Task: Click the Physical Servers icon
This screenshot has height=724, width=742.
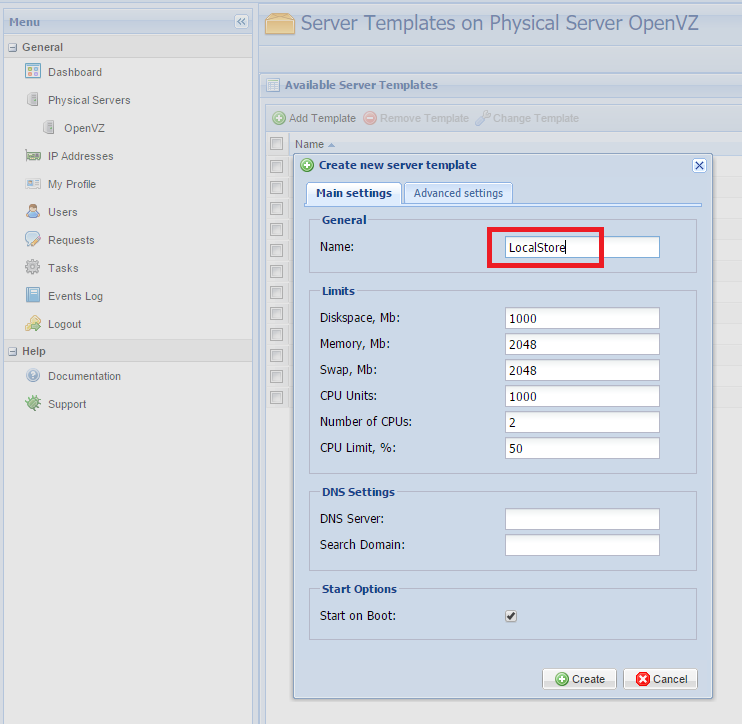Action: pyautogui.click(x=33, y=99)
